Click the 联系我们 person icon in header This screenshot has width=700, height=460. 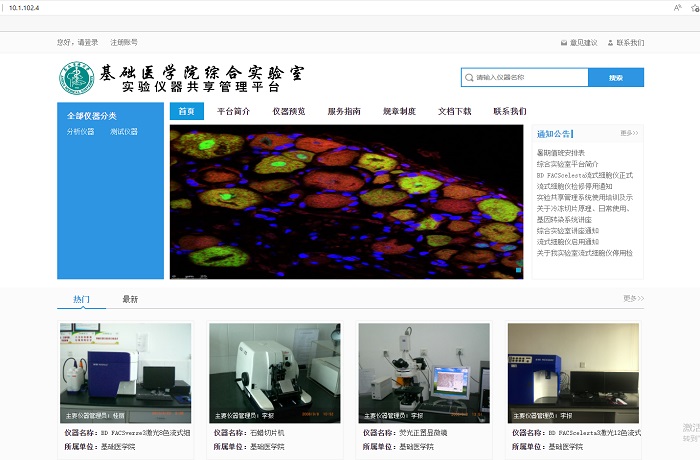609,43
